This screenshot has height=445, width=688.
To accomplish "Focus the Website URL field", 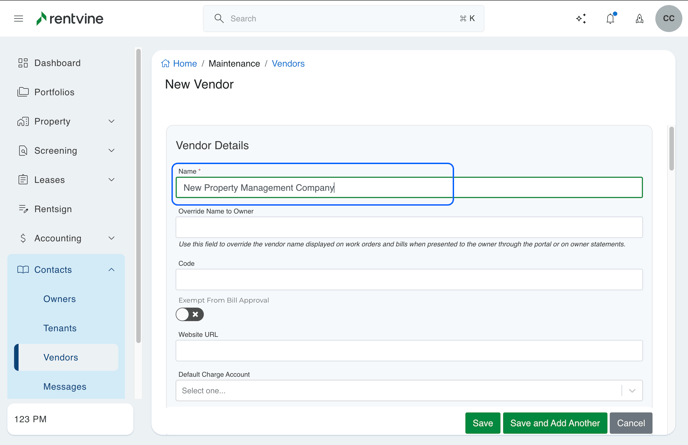I will click(x=409, y=351).
